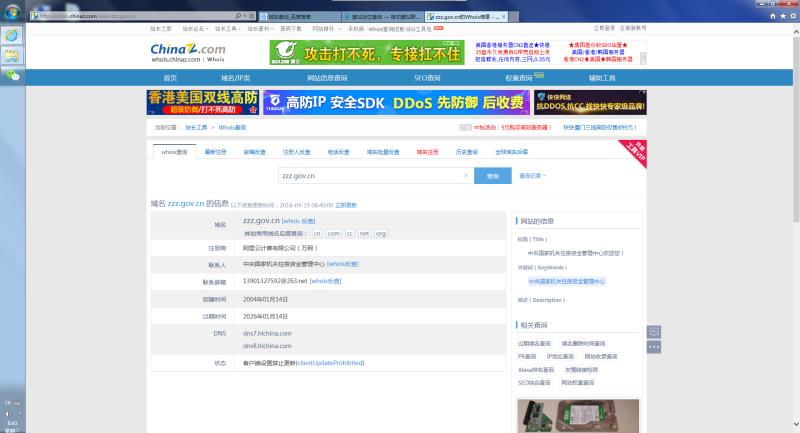Click the address bar search magnifier icon
The height and width of the screenshot is (433, 800).
point(238,16)
